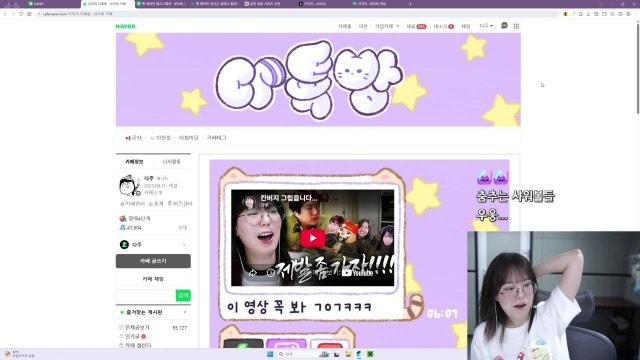Click the 카페 글쓰기 button
The image size is (640, 360).
tap(153, 261)
